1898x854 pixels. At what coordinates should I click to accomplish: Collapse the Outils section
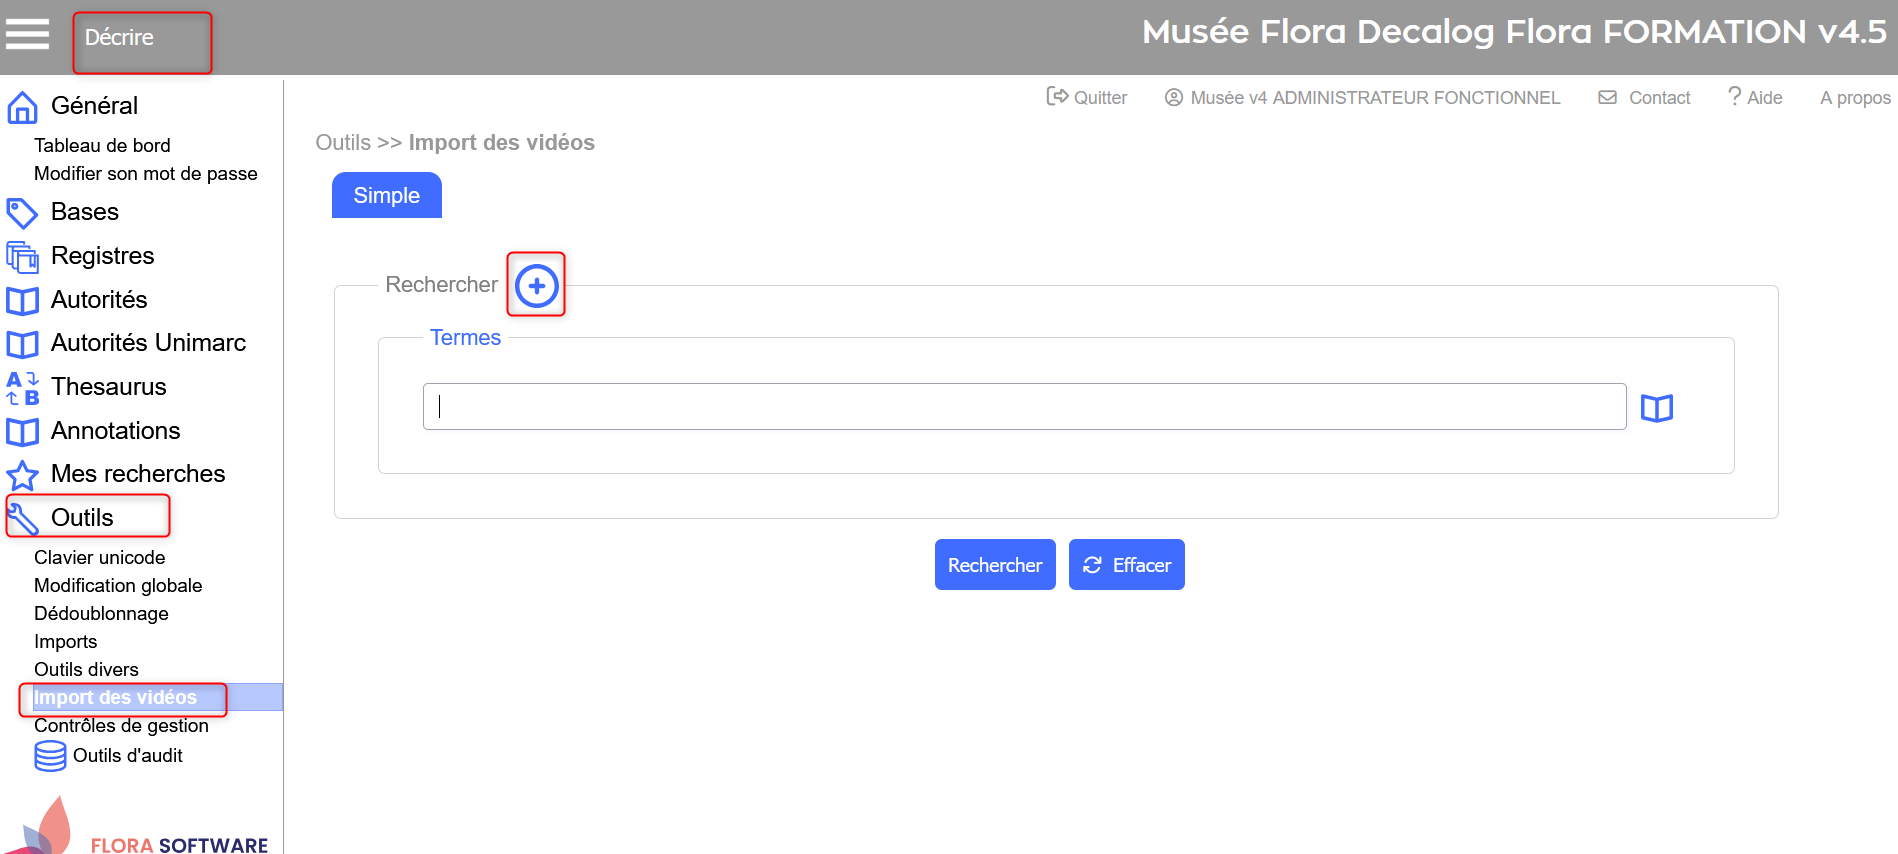(x=82, y=517)
